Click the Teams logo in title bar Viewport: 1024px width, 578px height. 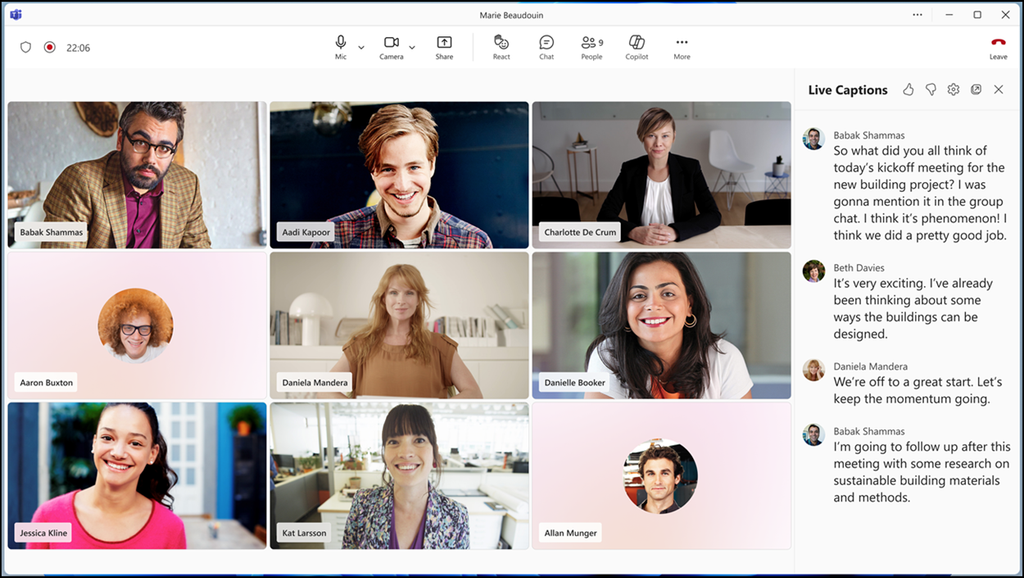point(16,14)
